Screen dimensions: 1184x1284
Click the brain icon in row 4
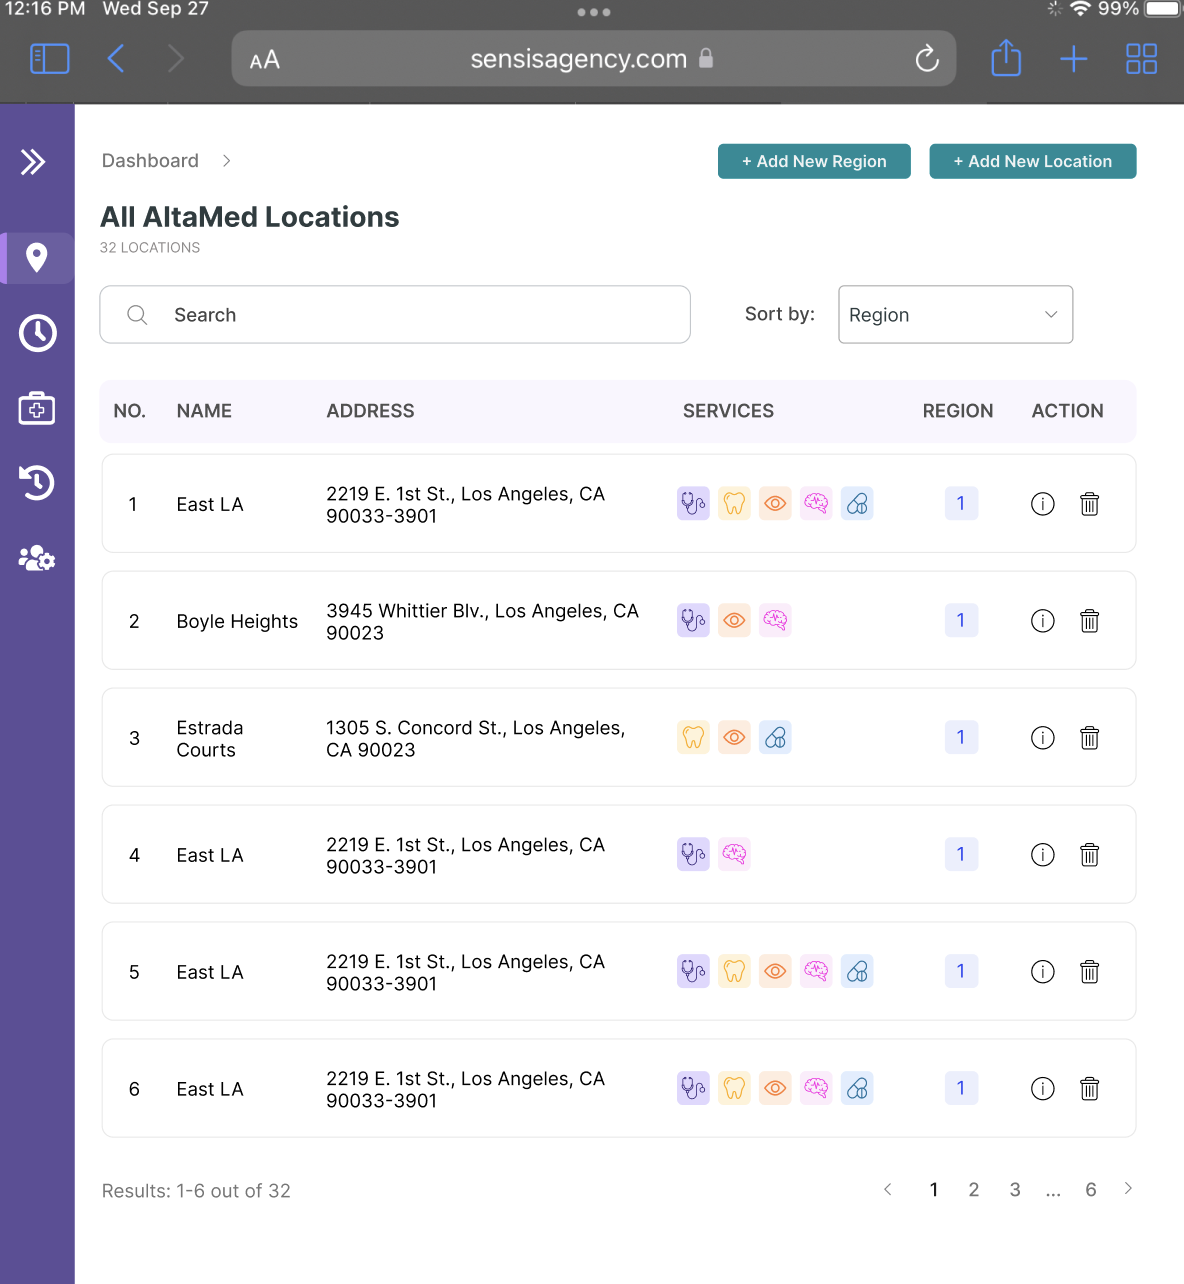click(x=734, y=854)
